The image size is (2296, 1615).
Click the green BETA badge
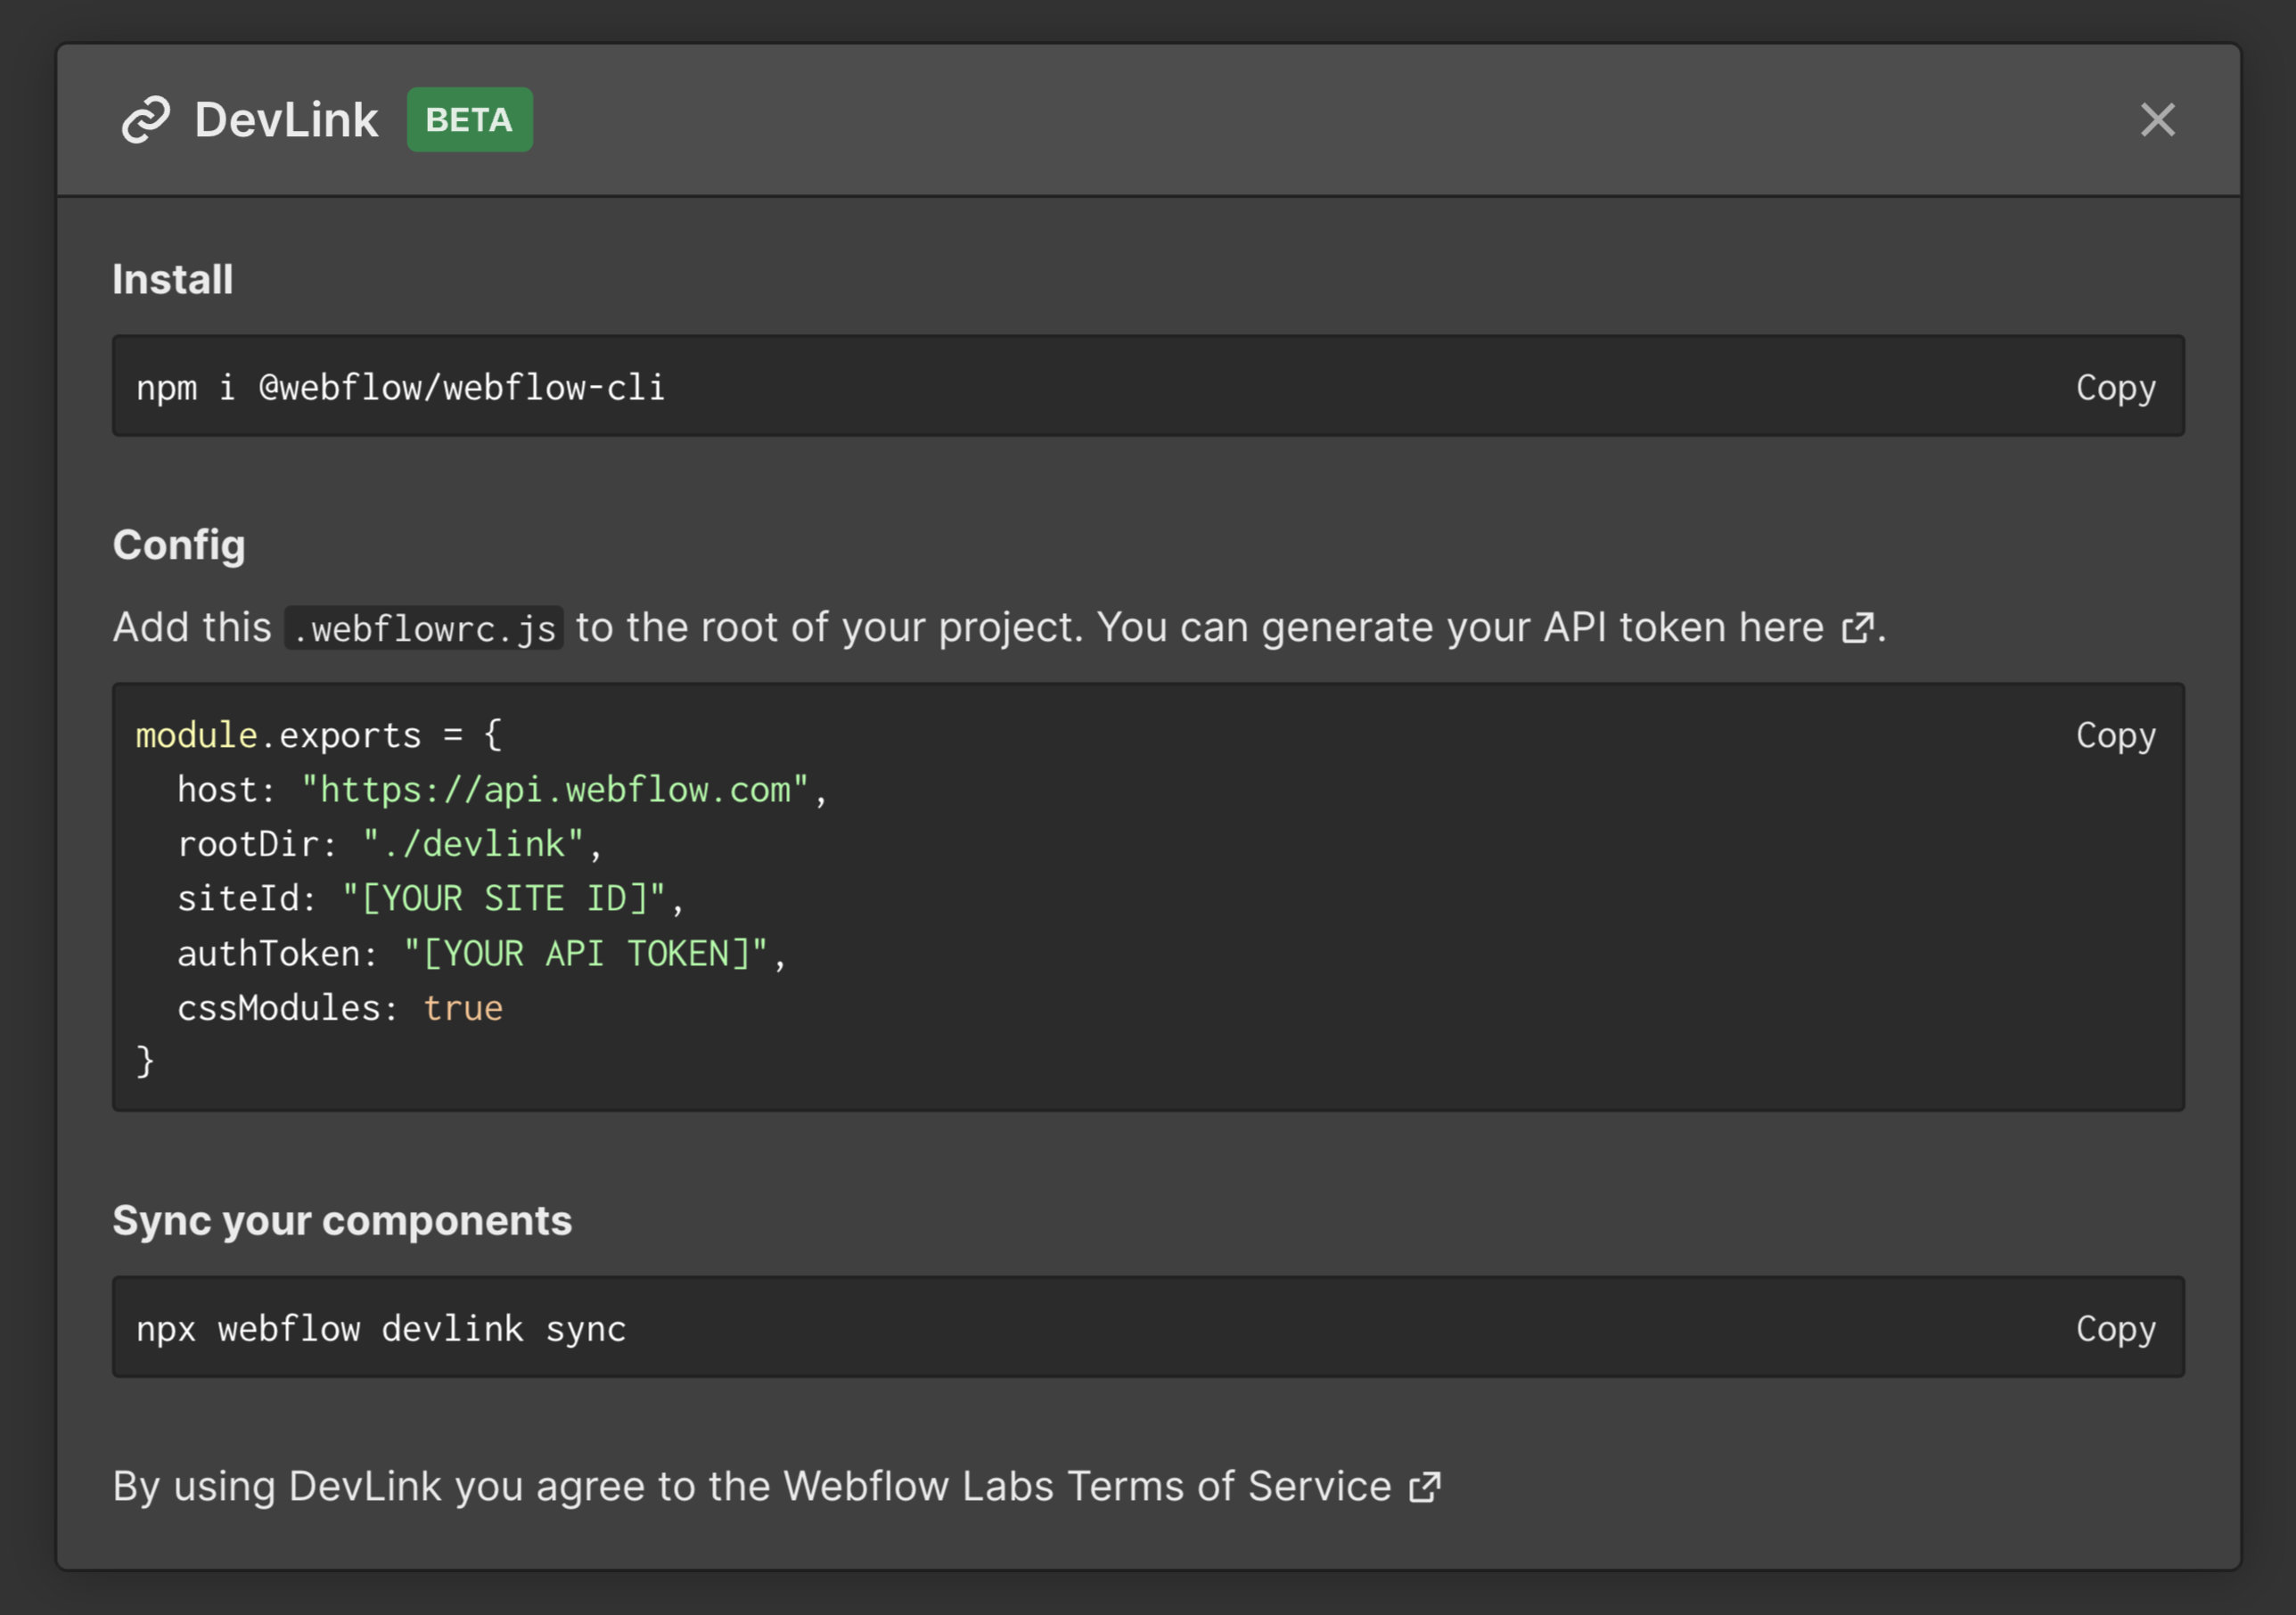point(469,120)
